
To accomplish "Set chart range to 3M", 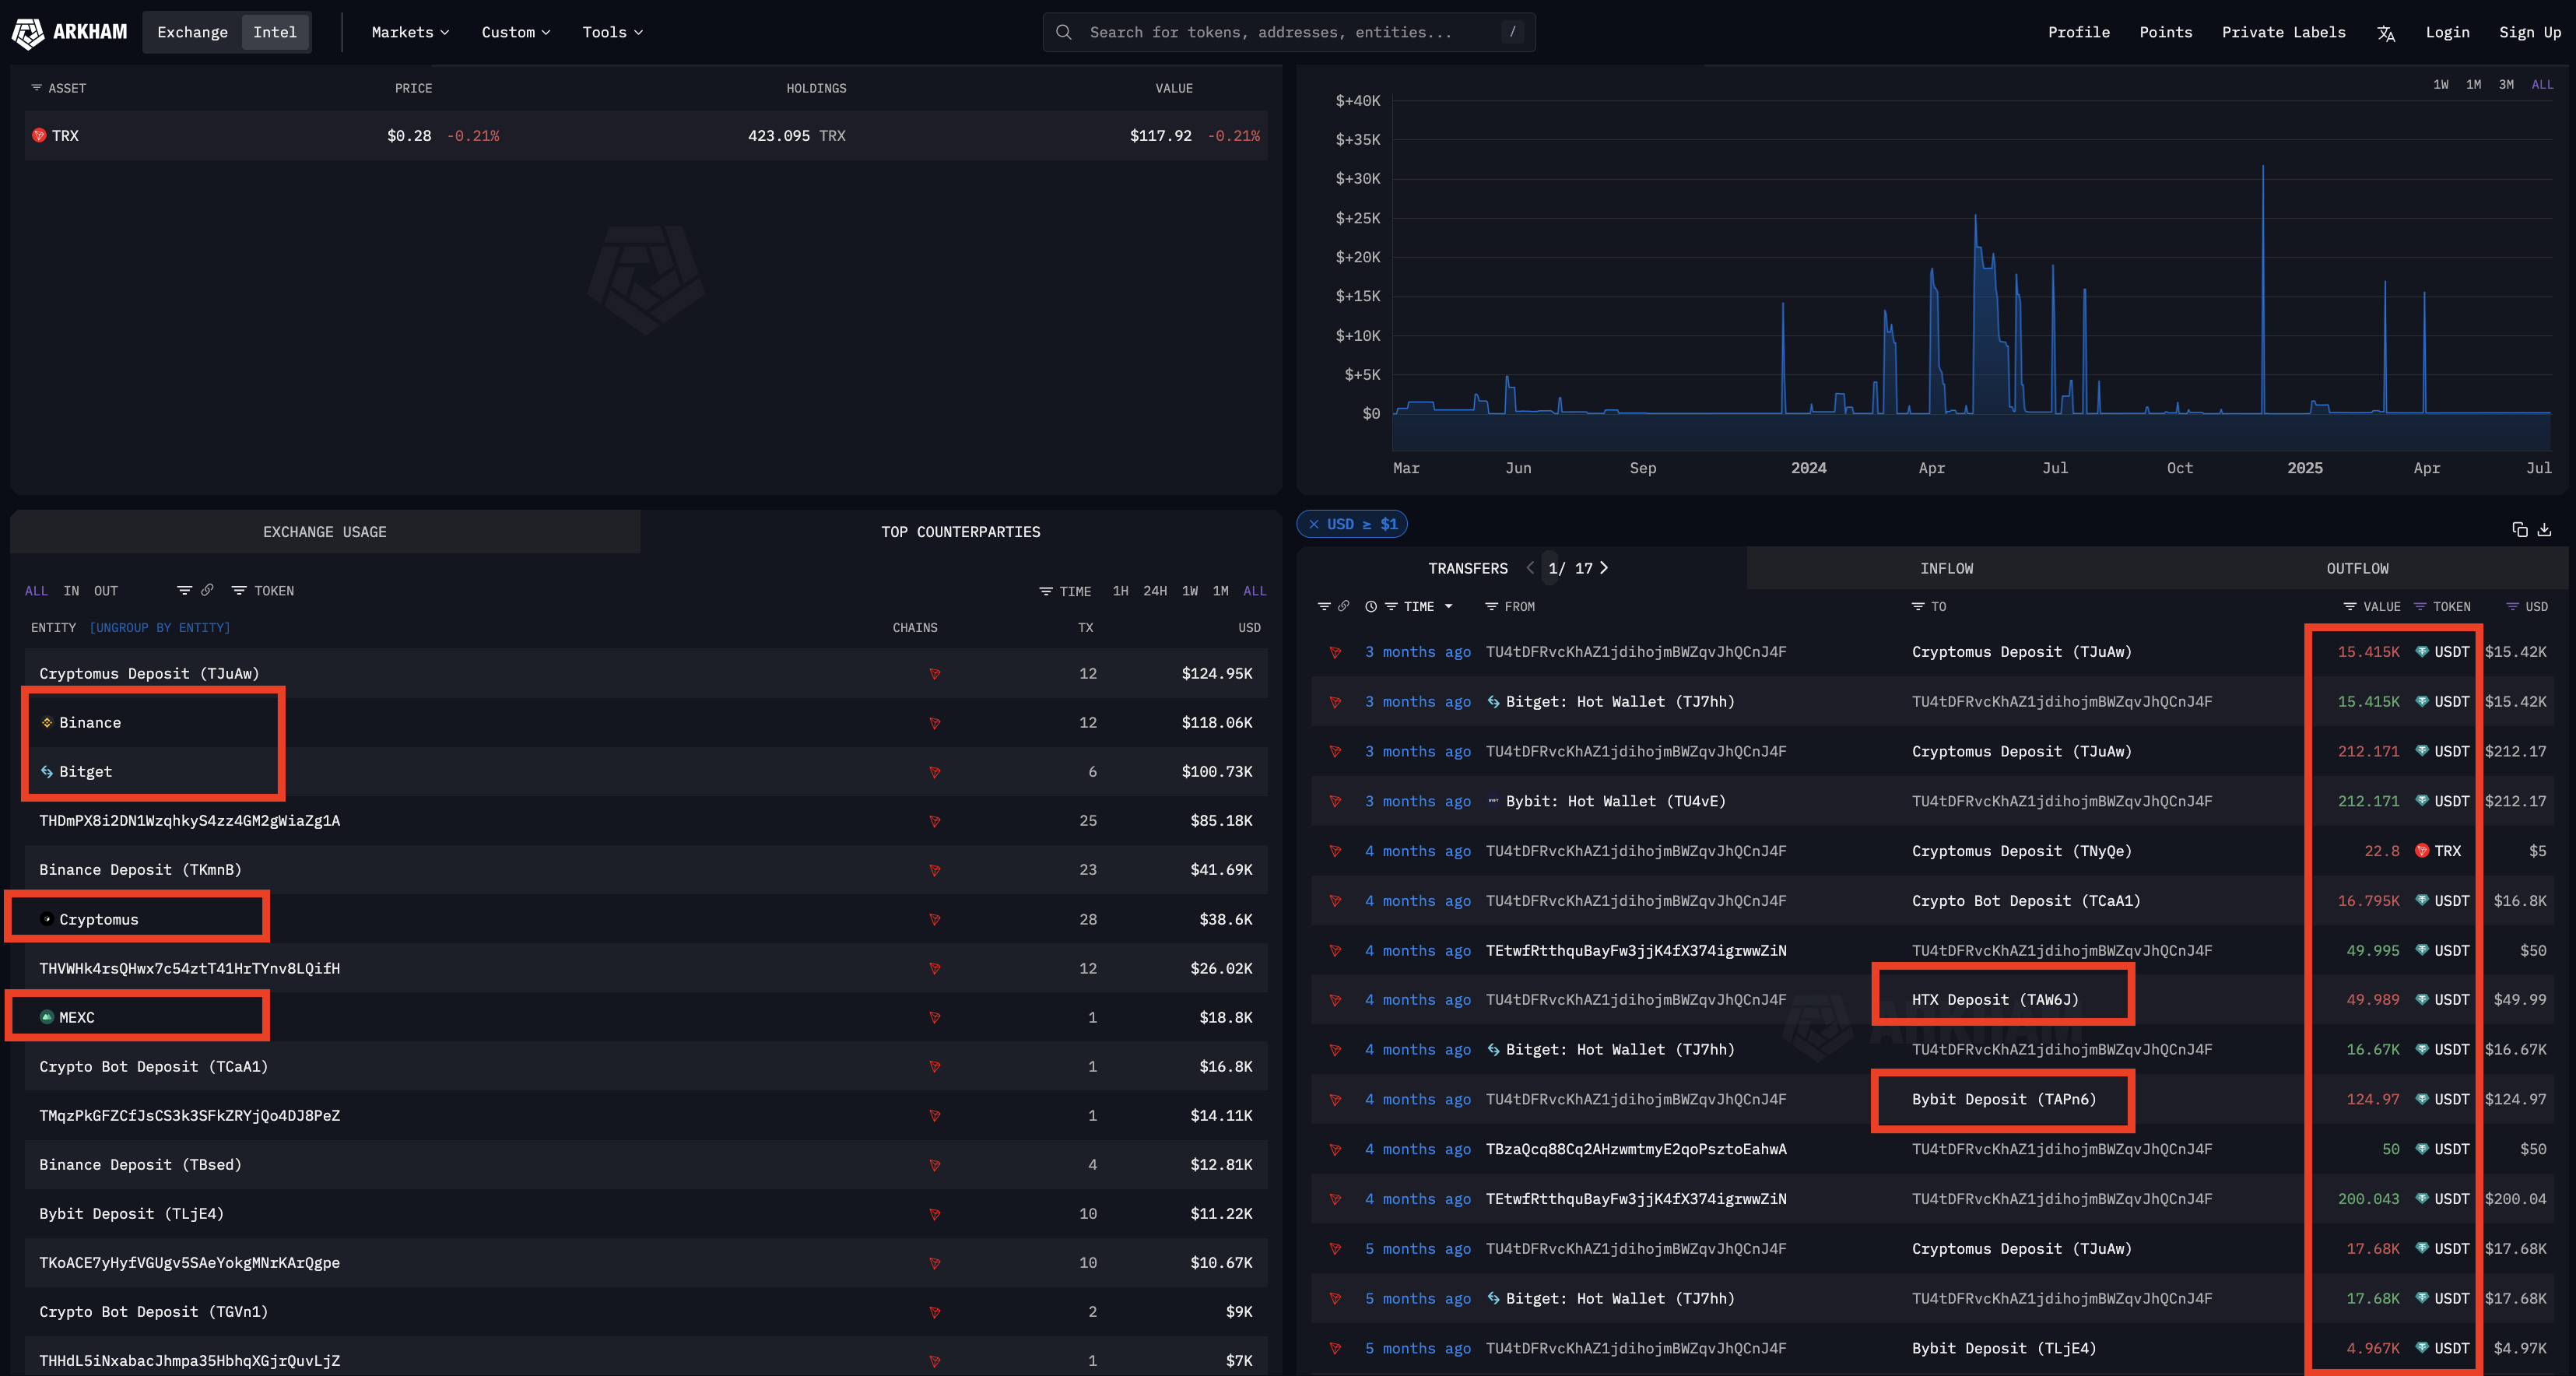I will (2506, 84).
